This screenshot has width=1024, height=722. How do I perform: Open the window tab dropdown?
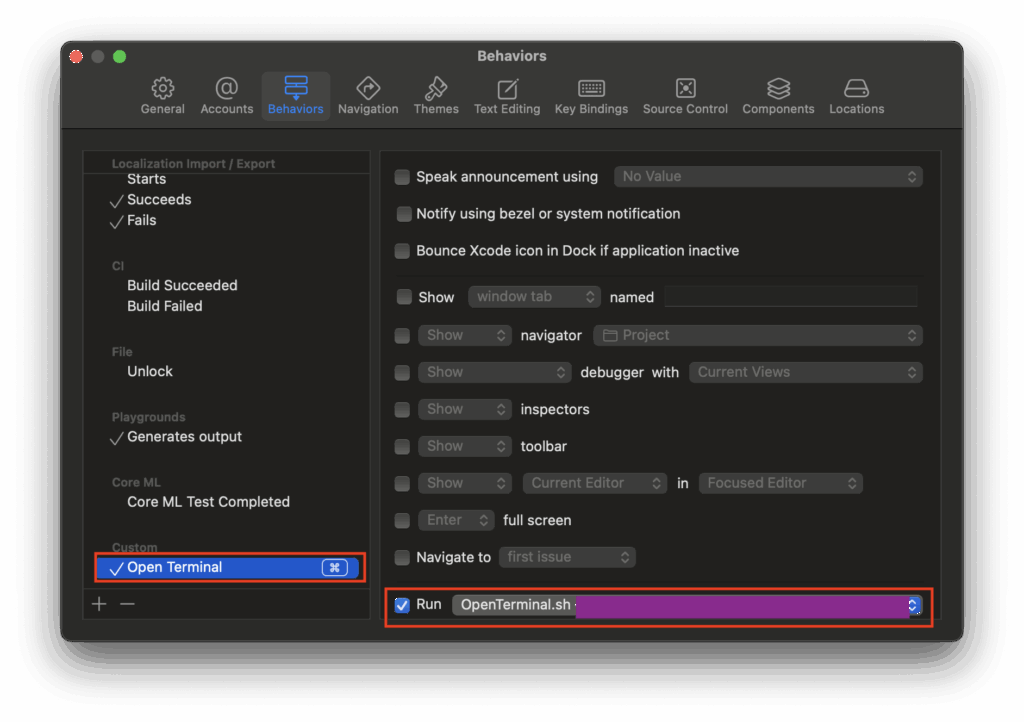coord(534,296)
